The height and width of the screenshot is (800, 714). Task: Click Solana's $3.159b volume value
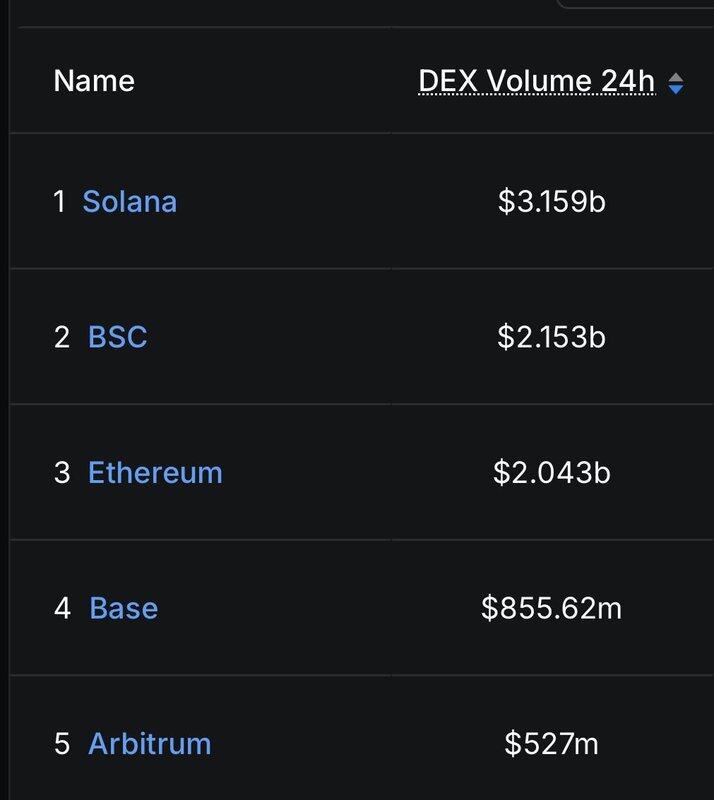551,201
